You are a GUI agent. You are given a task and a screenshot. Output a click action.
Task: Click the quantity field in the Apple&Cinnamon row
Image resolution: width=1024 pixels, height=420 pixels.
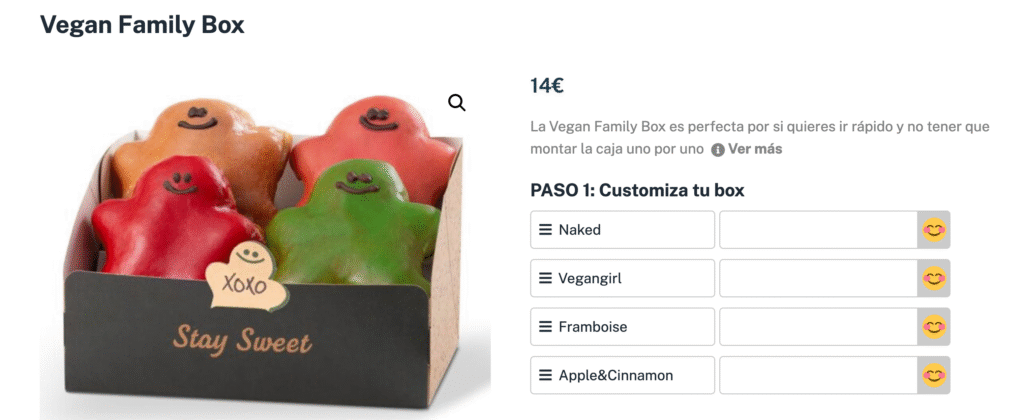pos(819,375)
